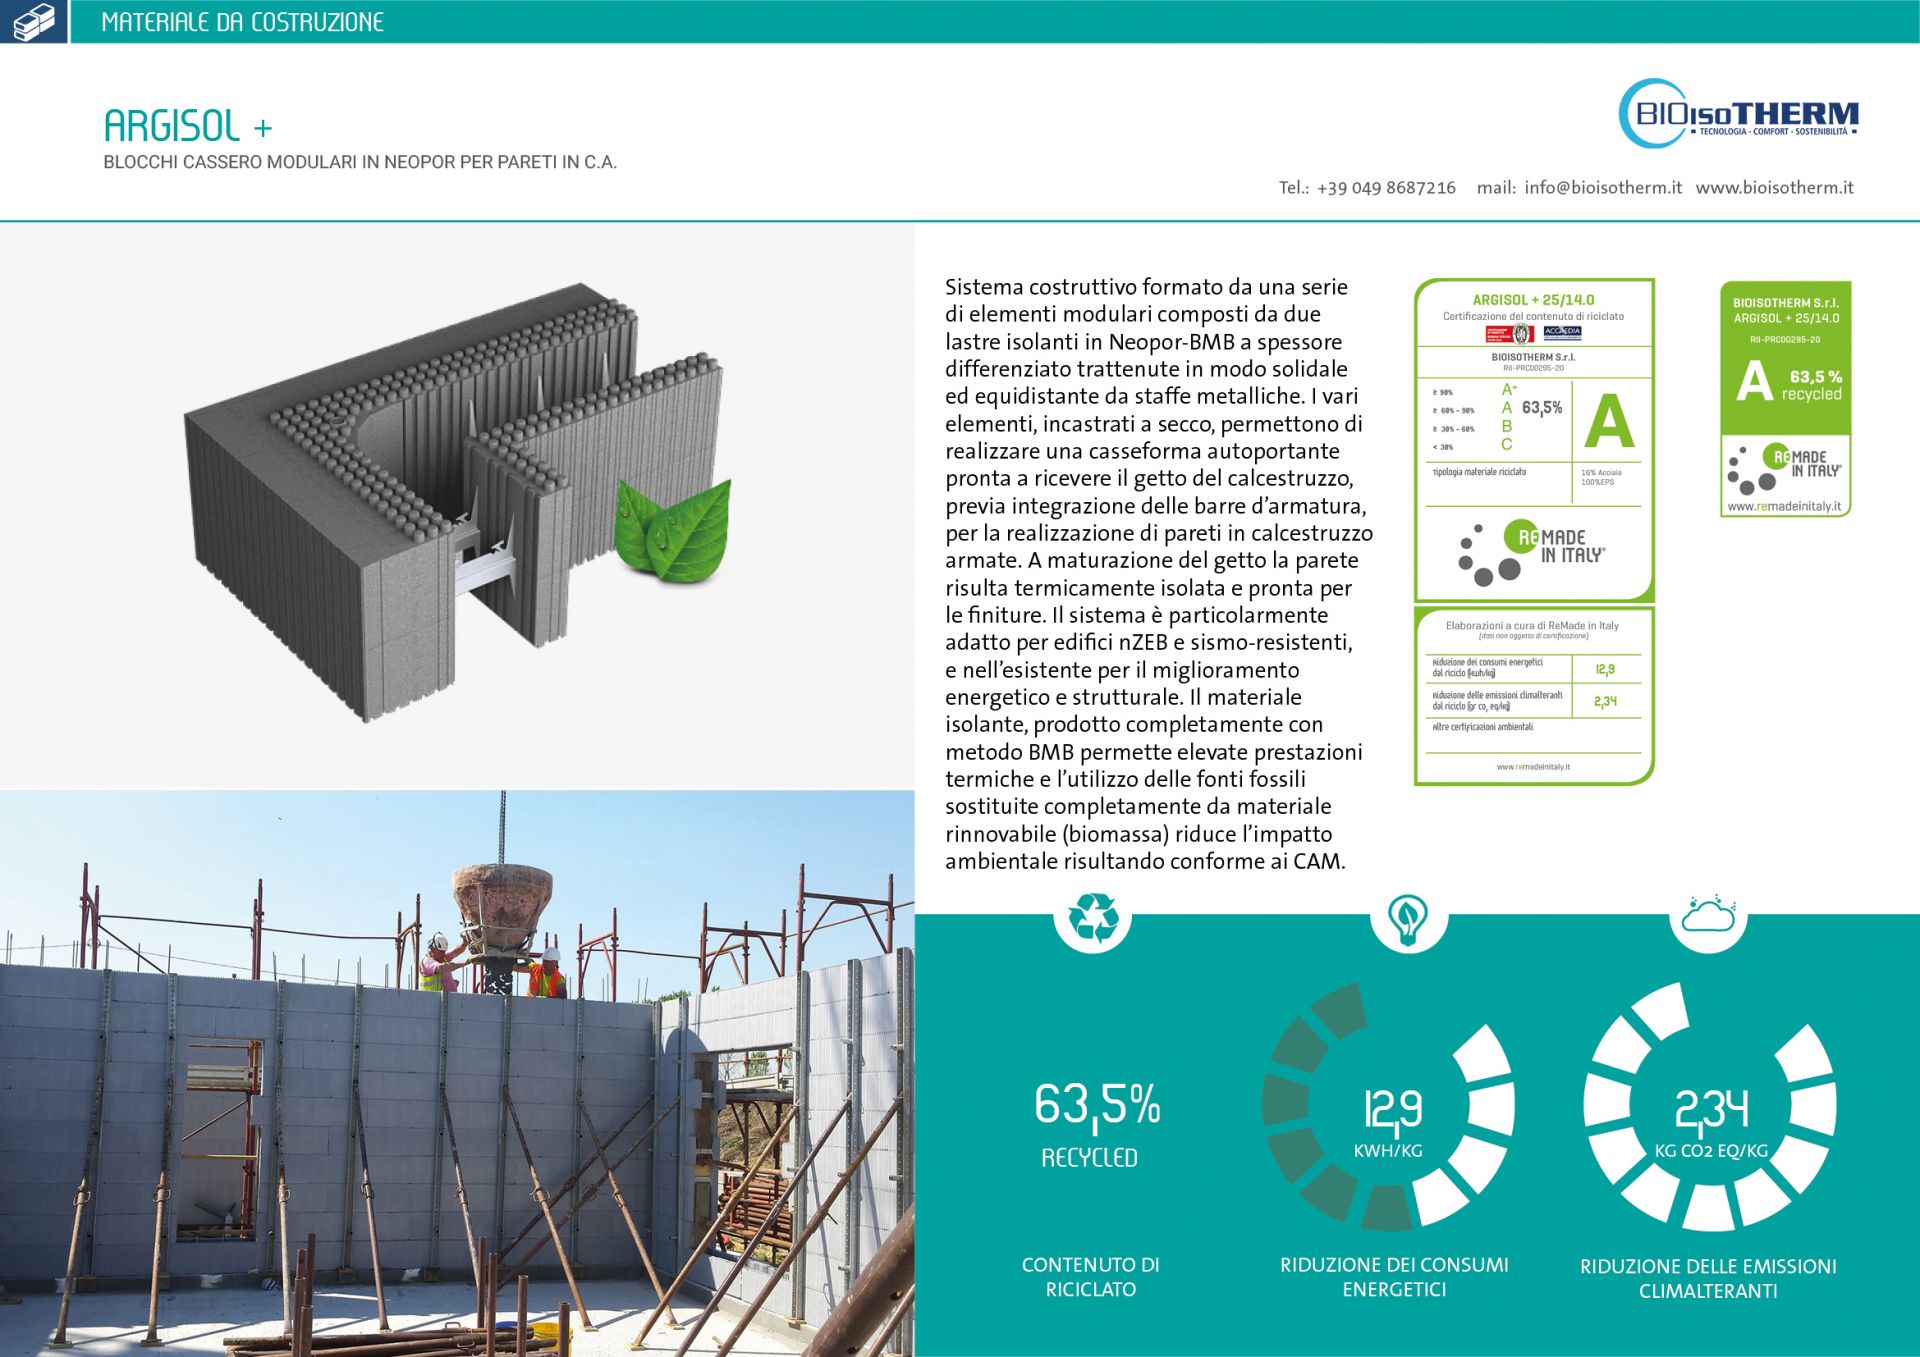
Task: Click the 2,34 KG CO2 EQ/KG ring chart
Action: click(x=1710, y=1106)
